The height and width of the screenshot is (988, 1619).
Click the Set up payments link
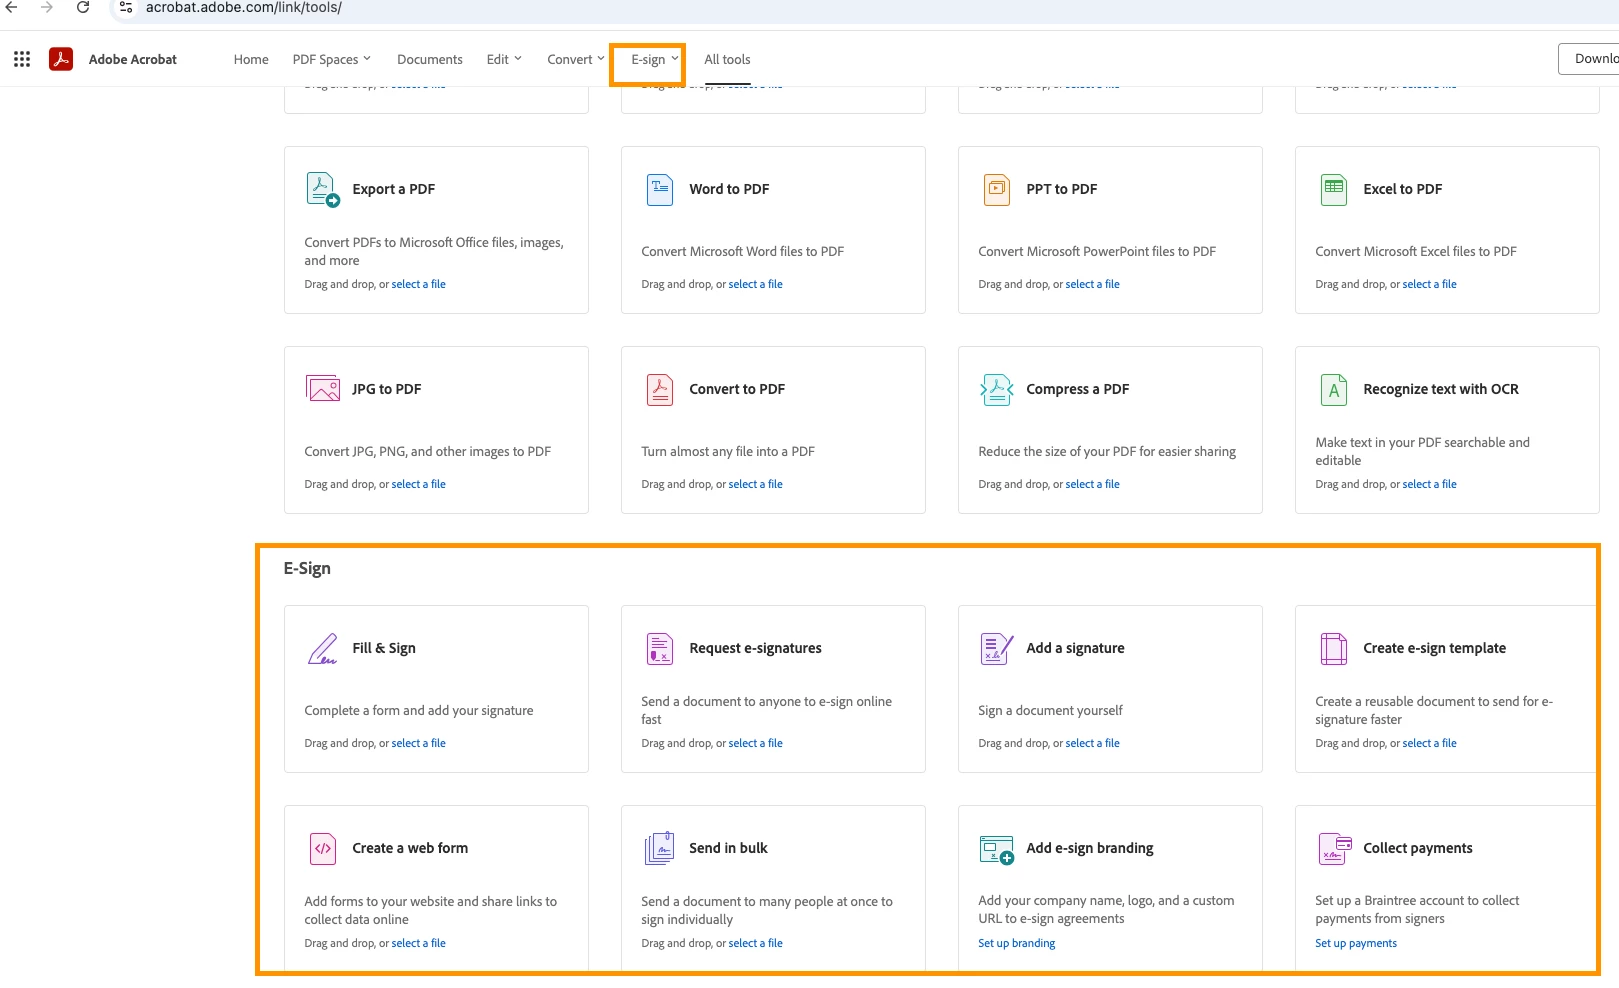click(1356, 943)
